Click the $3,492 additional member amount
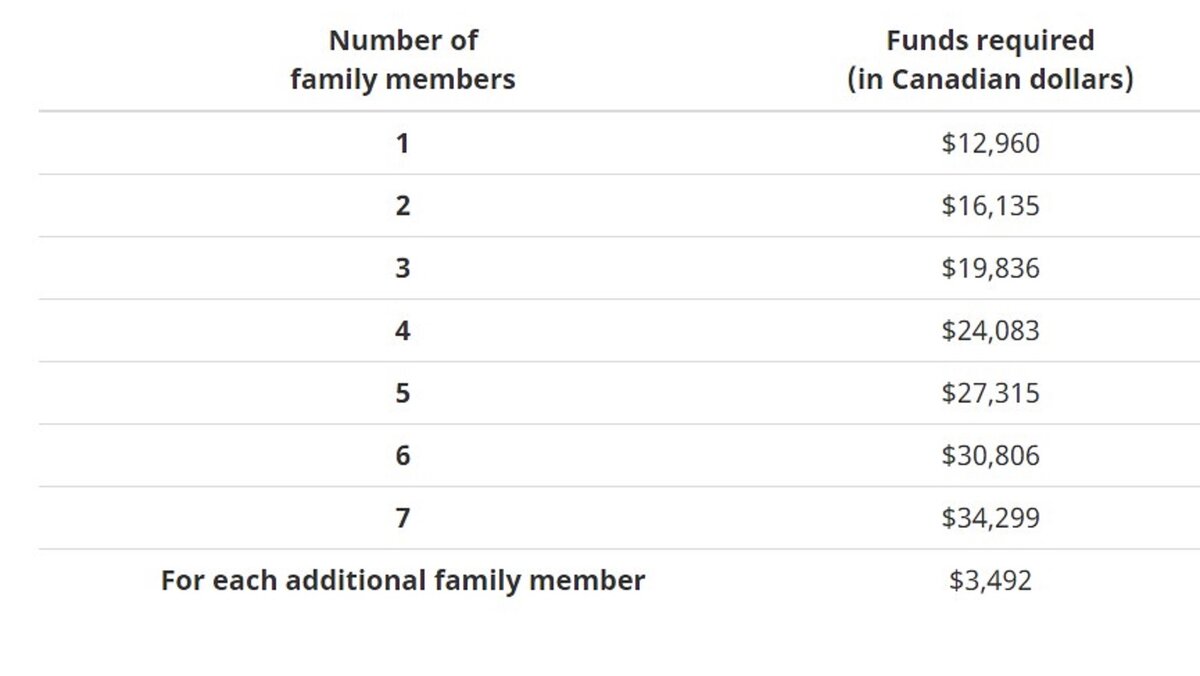 click(x=990, y=580)
